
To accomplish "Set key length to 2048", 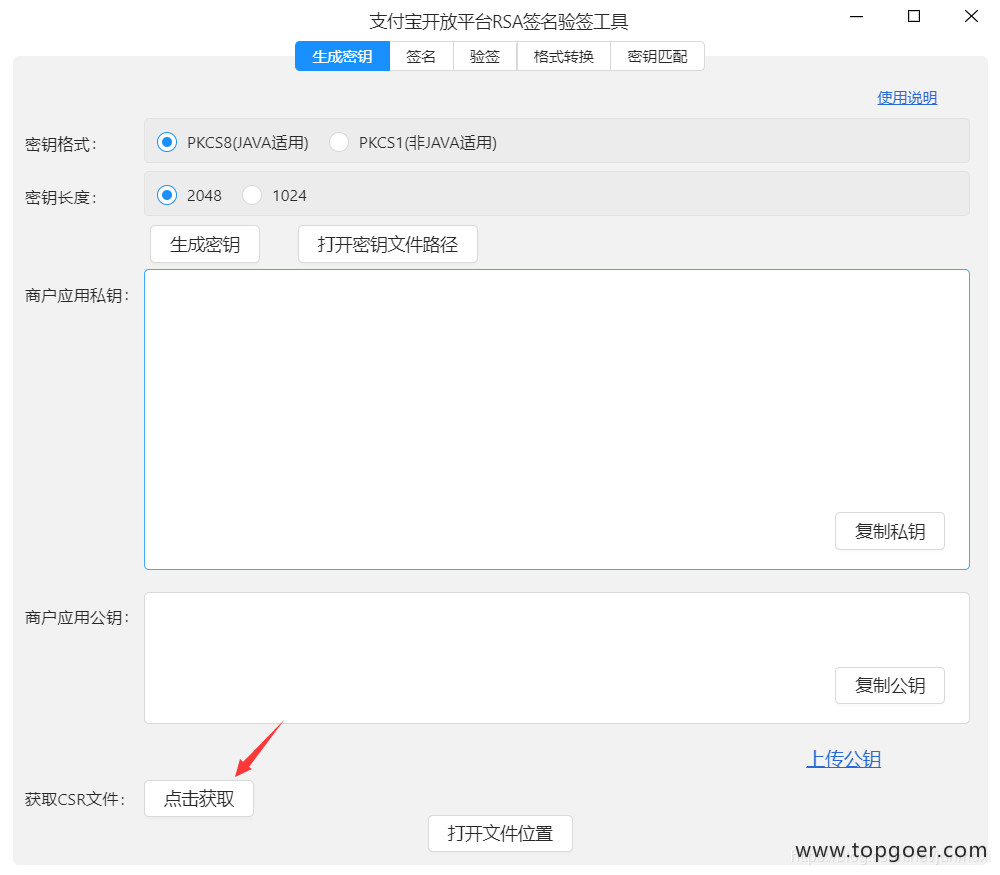I will (167, 195).
